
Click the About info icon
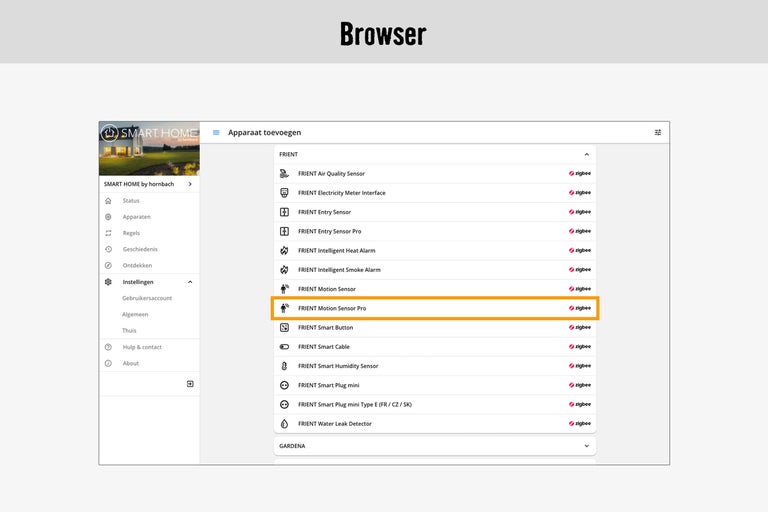(108, 364)
